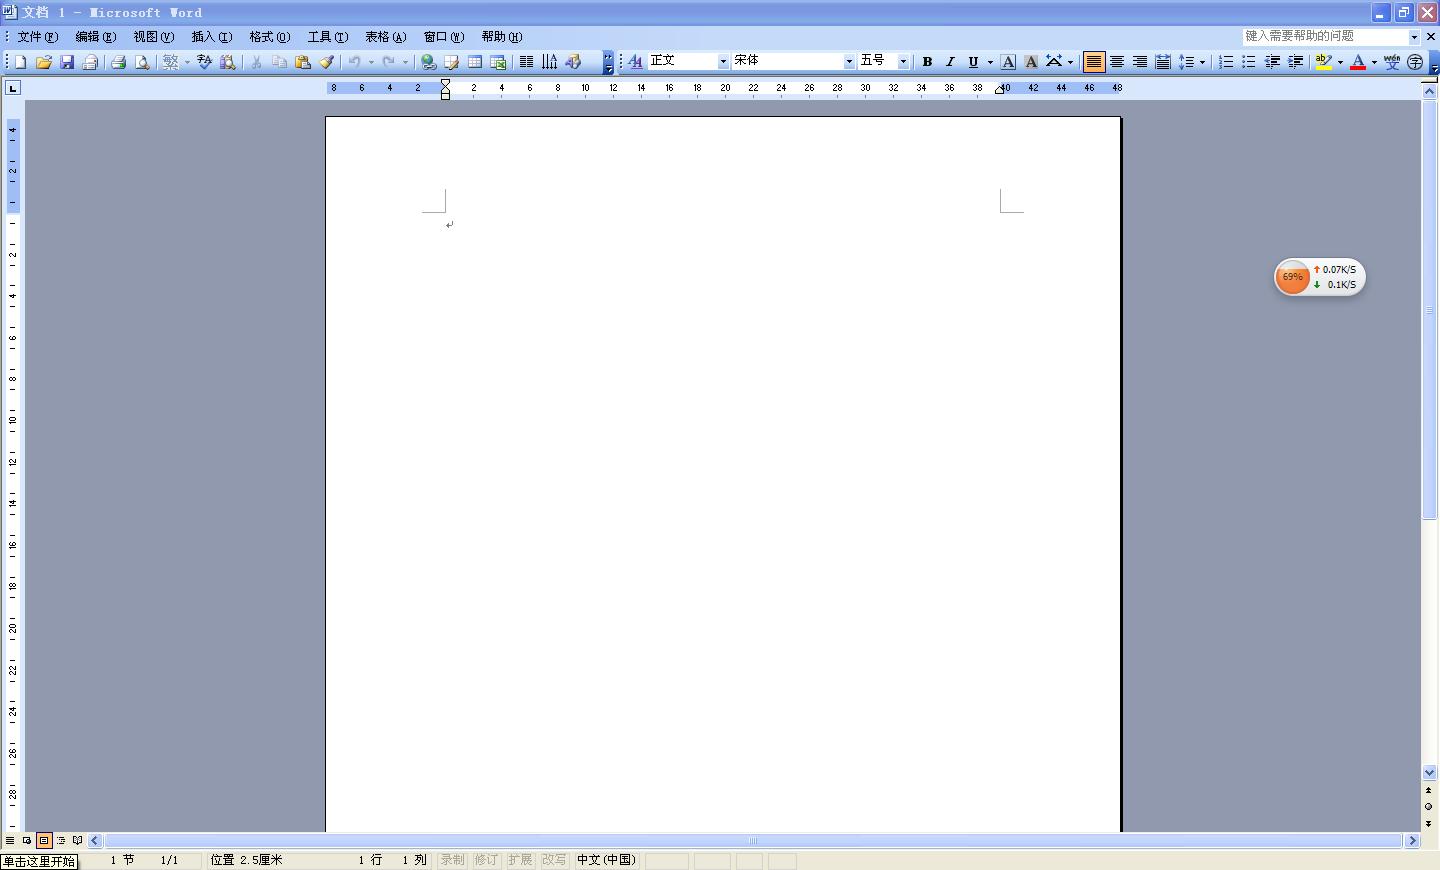
Task: Create a new blank document
Action: point(20,62)
